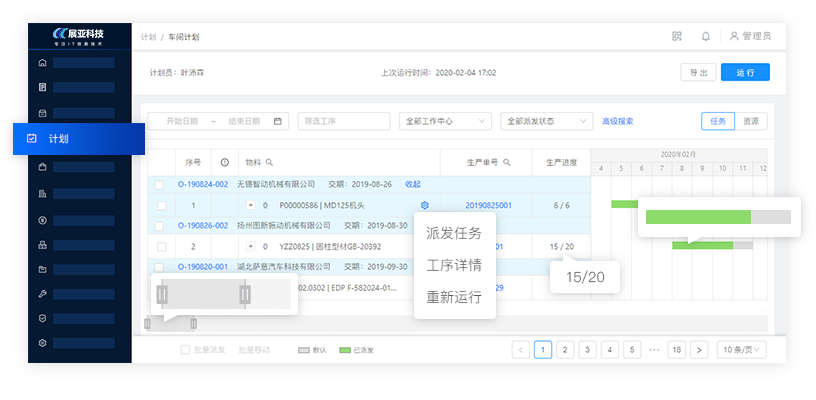
Task: Click the QR code icon in header
Action: (677, 36)
